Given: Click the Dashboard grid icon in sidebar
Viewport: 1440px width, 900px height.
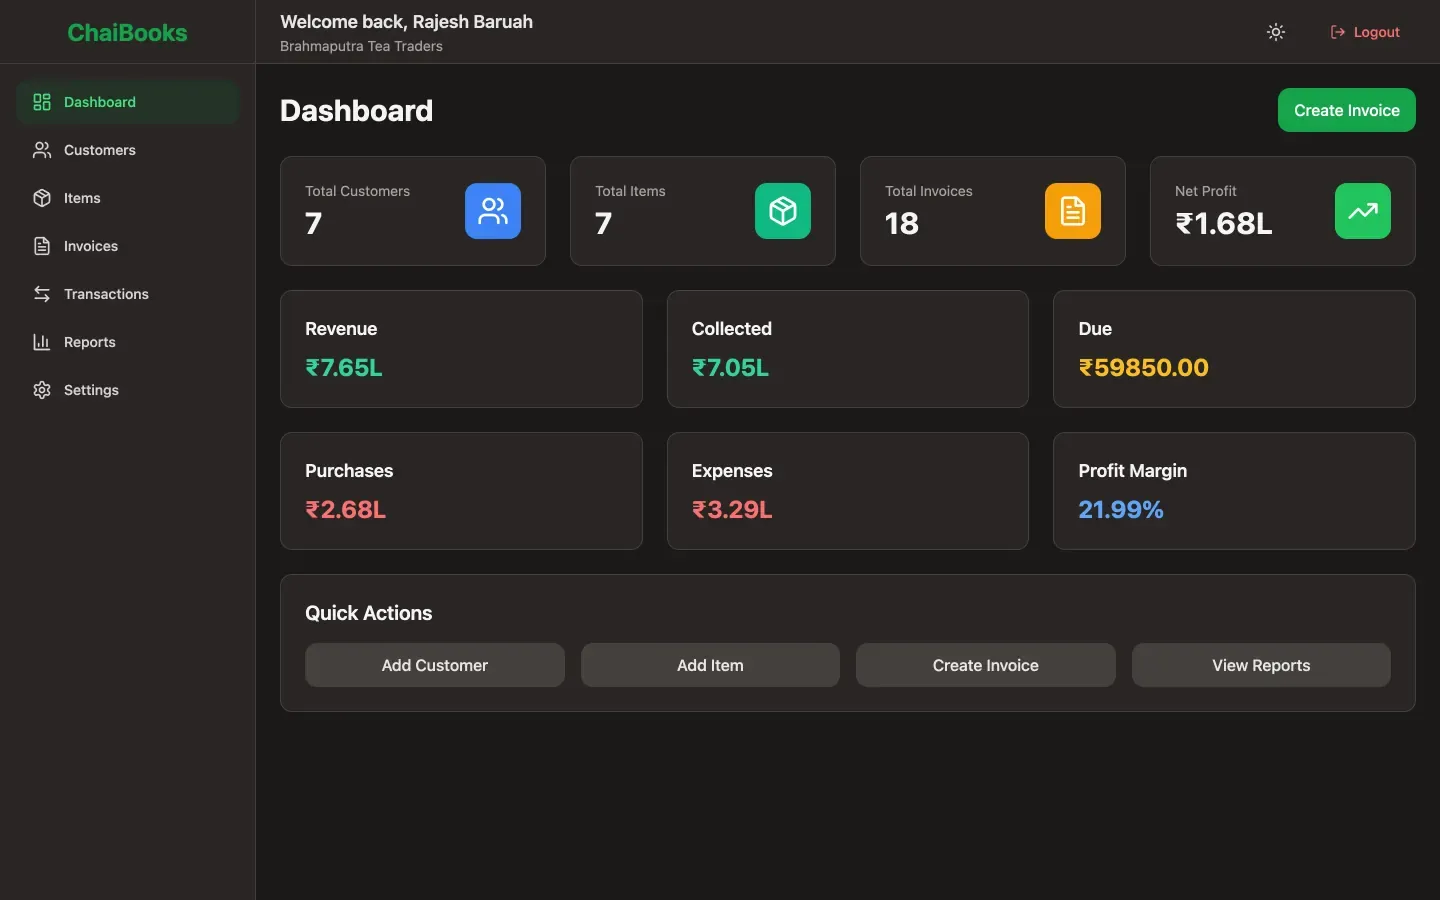Looking at the screenshot, I should click(42, 102).
